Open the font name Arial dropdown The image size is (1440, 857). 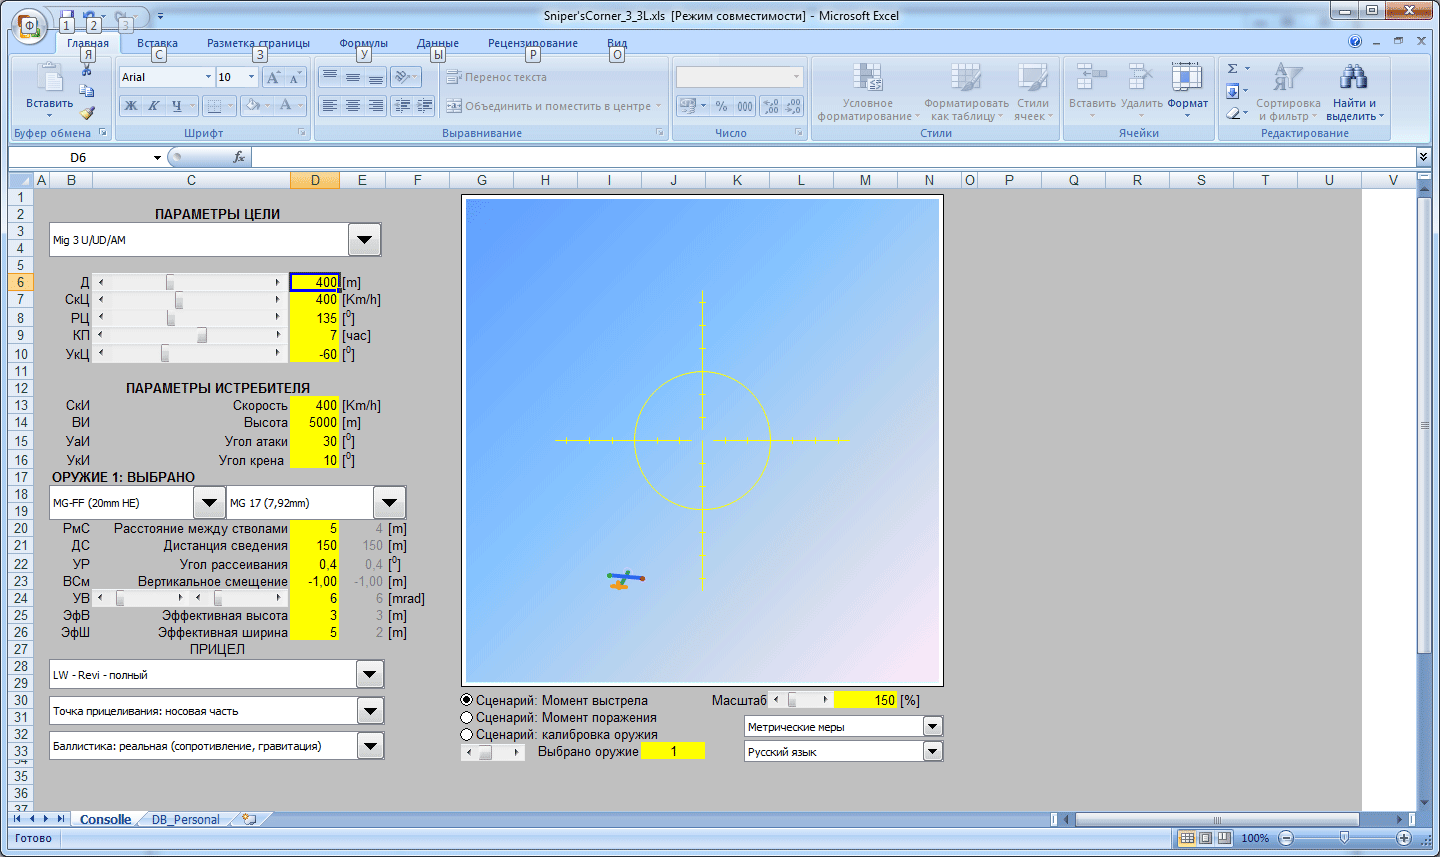(208, 77)
